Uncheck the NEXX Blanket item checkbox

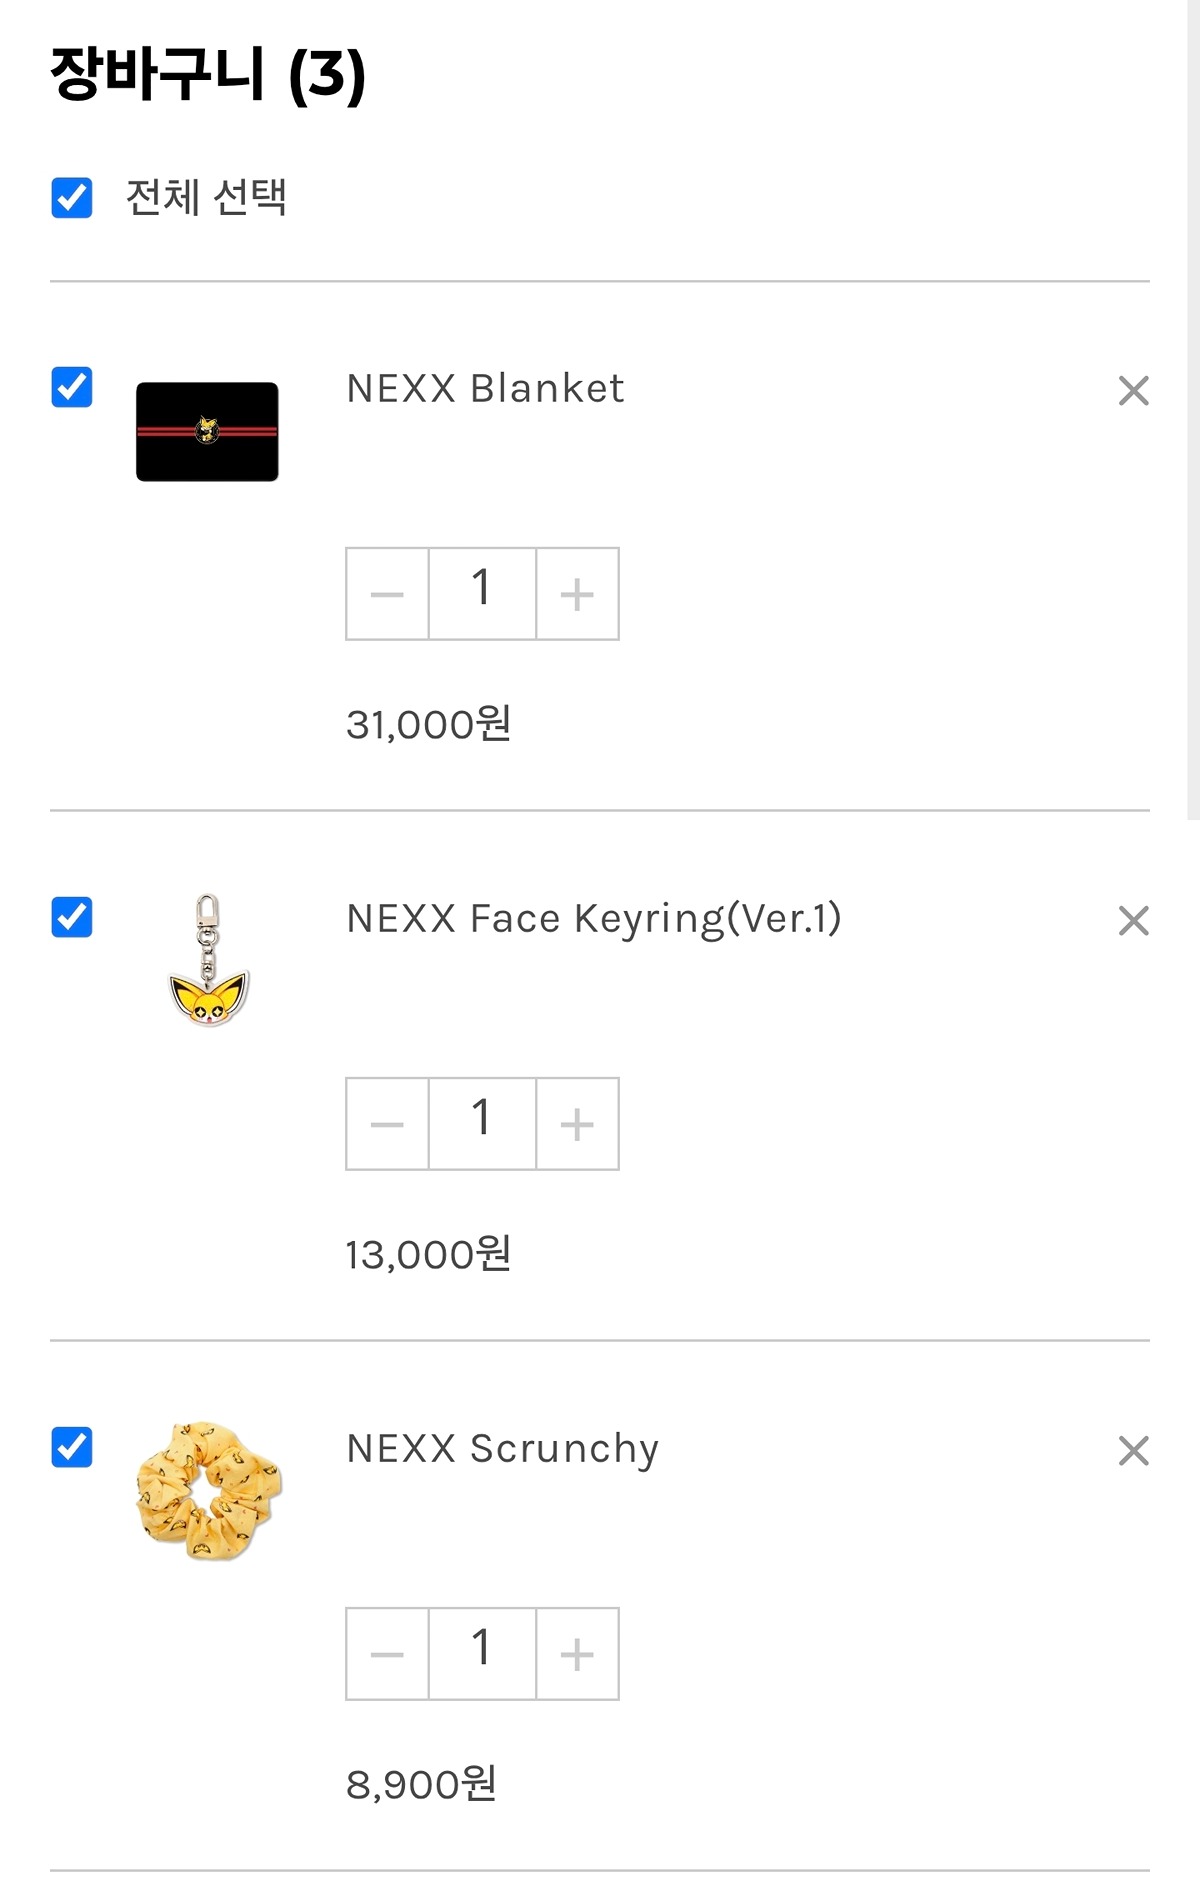72,387
